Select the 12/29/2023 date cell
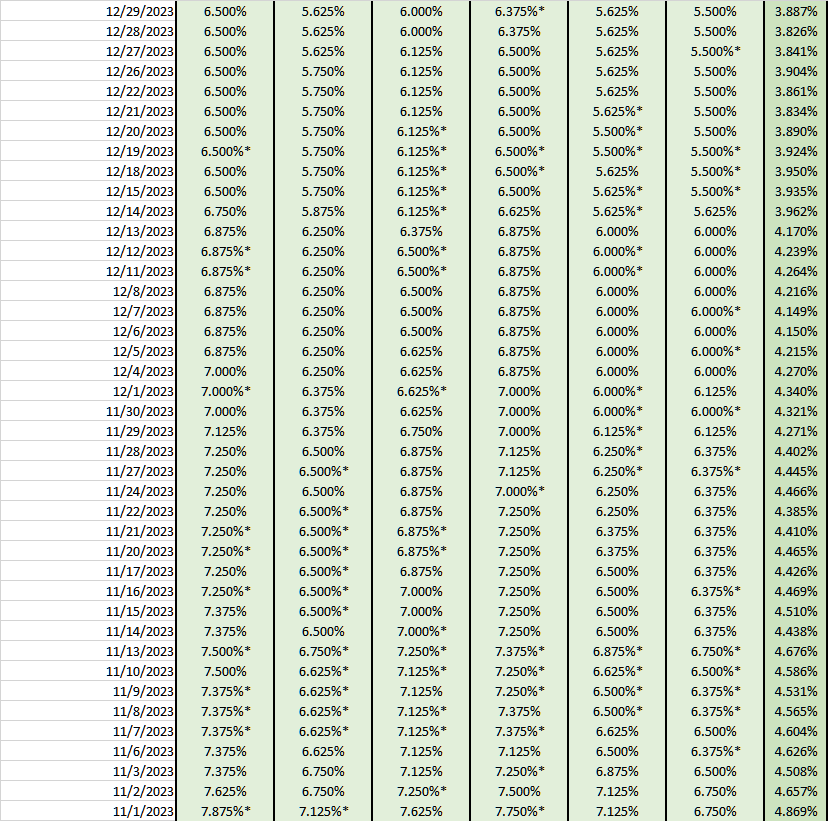This screenshot has height=821, width=828. click(139, 11)
